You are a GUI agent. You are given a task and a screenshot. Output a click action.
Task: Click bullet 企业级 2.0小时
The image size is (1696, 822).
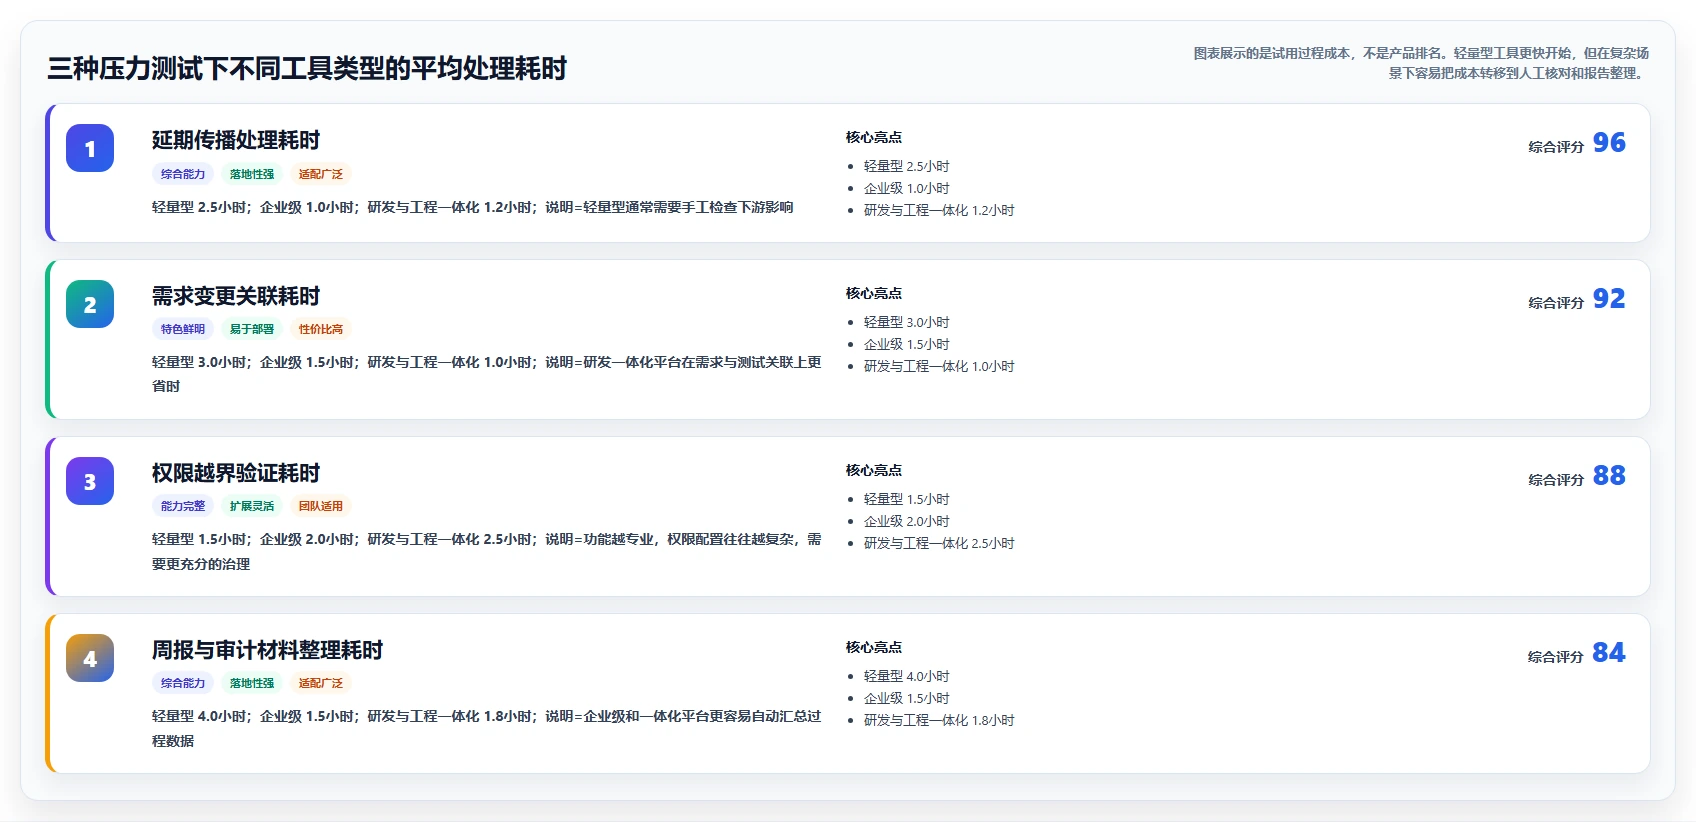(907, 521)
